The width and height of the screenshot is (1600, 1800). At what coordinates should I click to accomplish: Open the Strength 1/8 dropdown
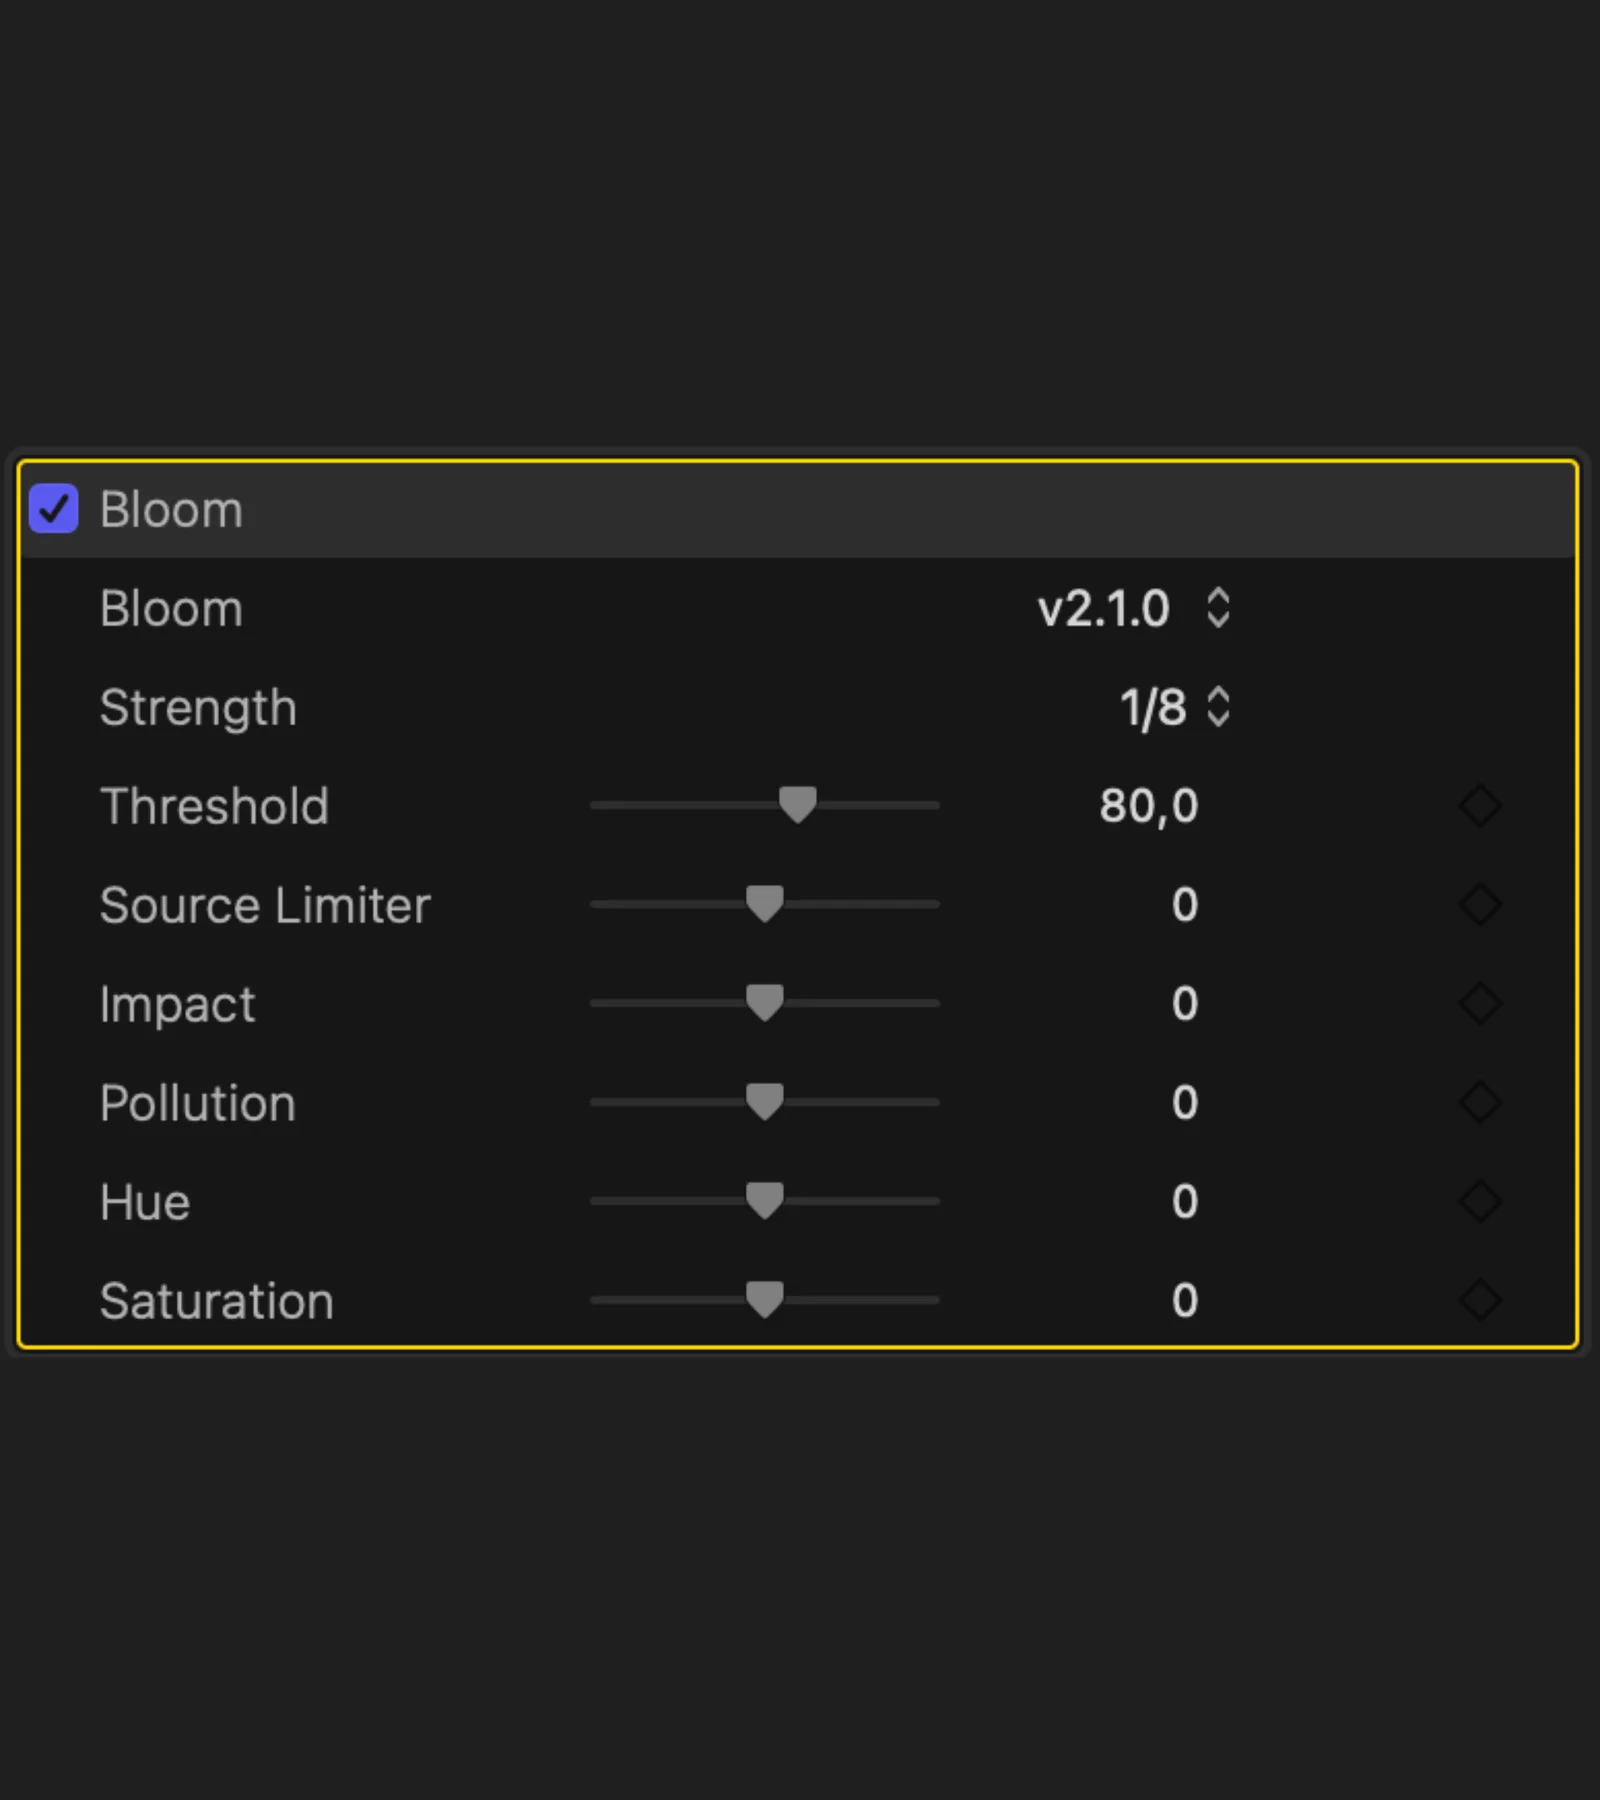[1174, 707]
